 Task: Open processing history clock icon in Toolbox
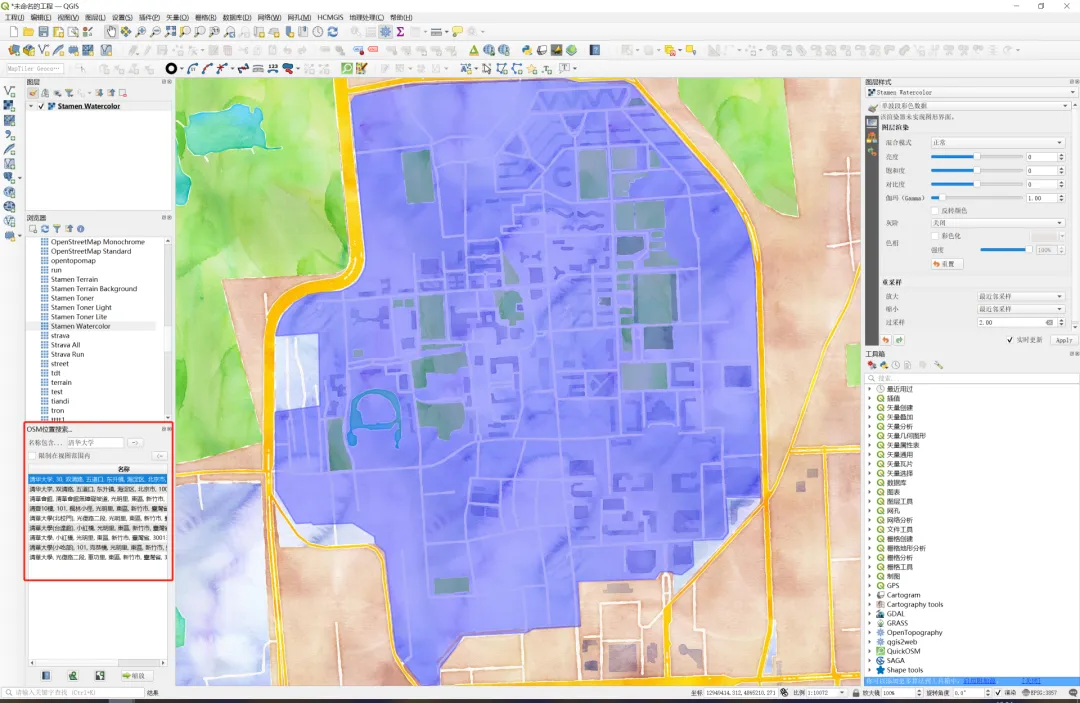click(x=896, y=365)
